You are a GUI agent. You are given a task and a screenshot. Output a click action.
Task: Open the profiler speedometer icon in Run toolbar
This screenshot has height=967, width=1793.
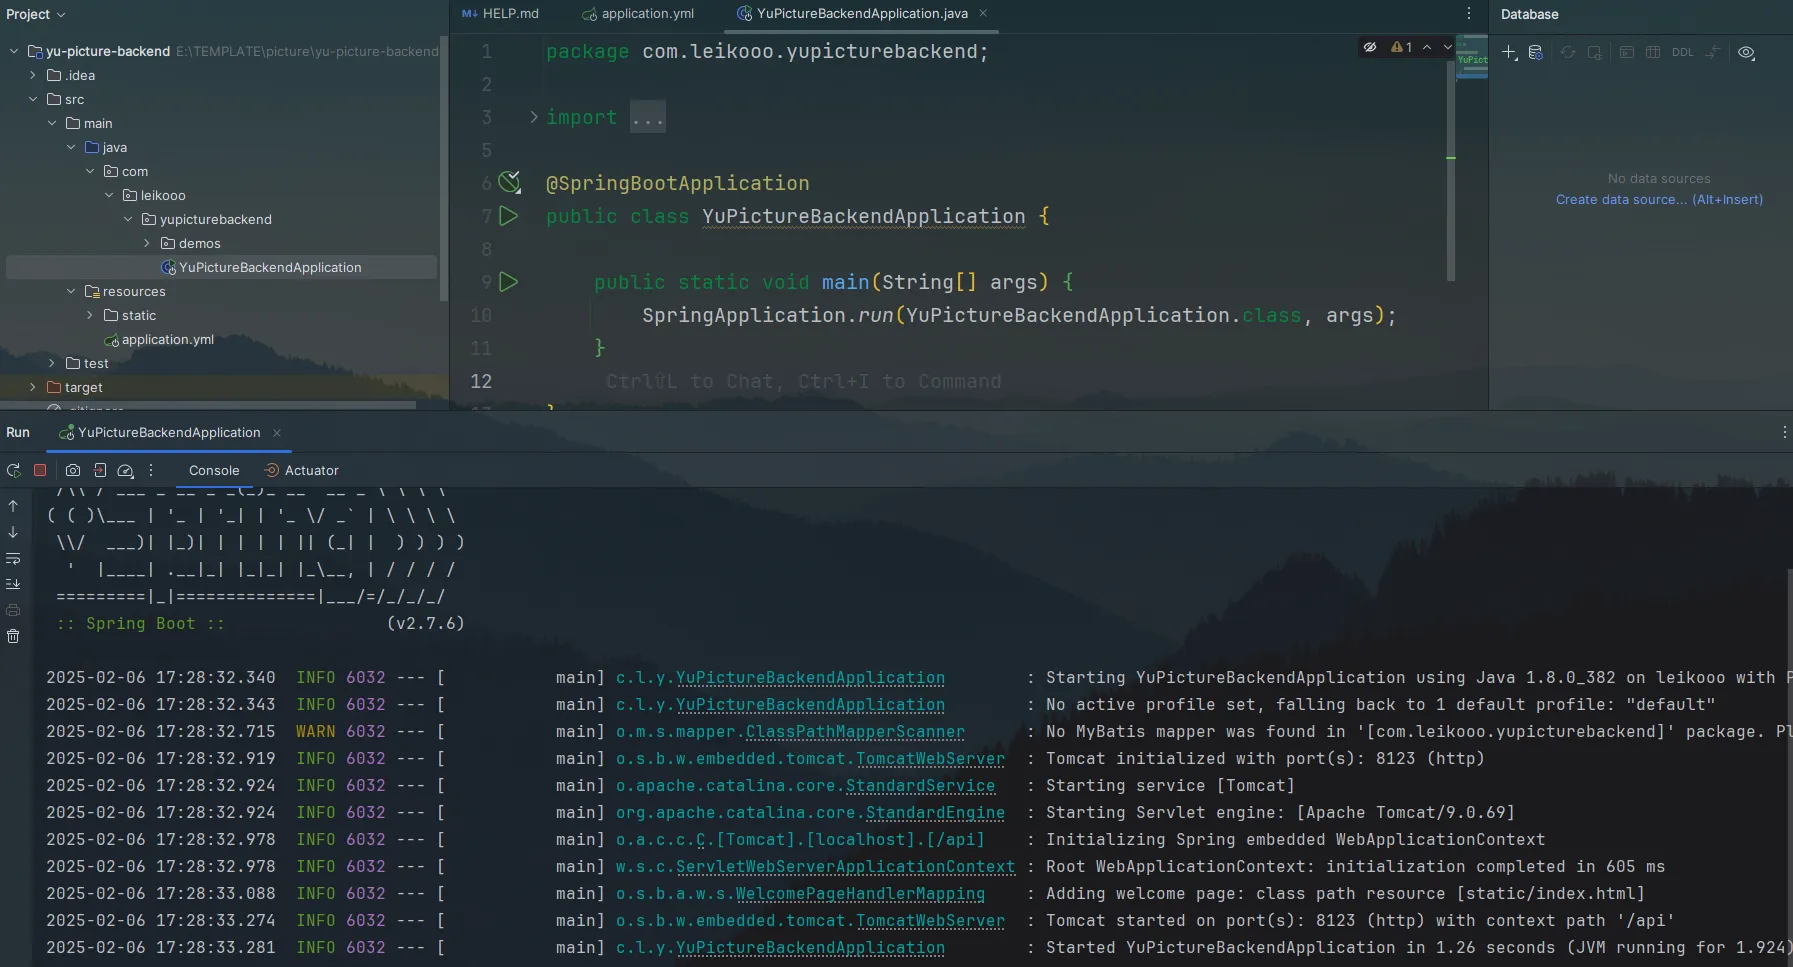[125, 470]
